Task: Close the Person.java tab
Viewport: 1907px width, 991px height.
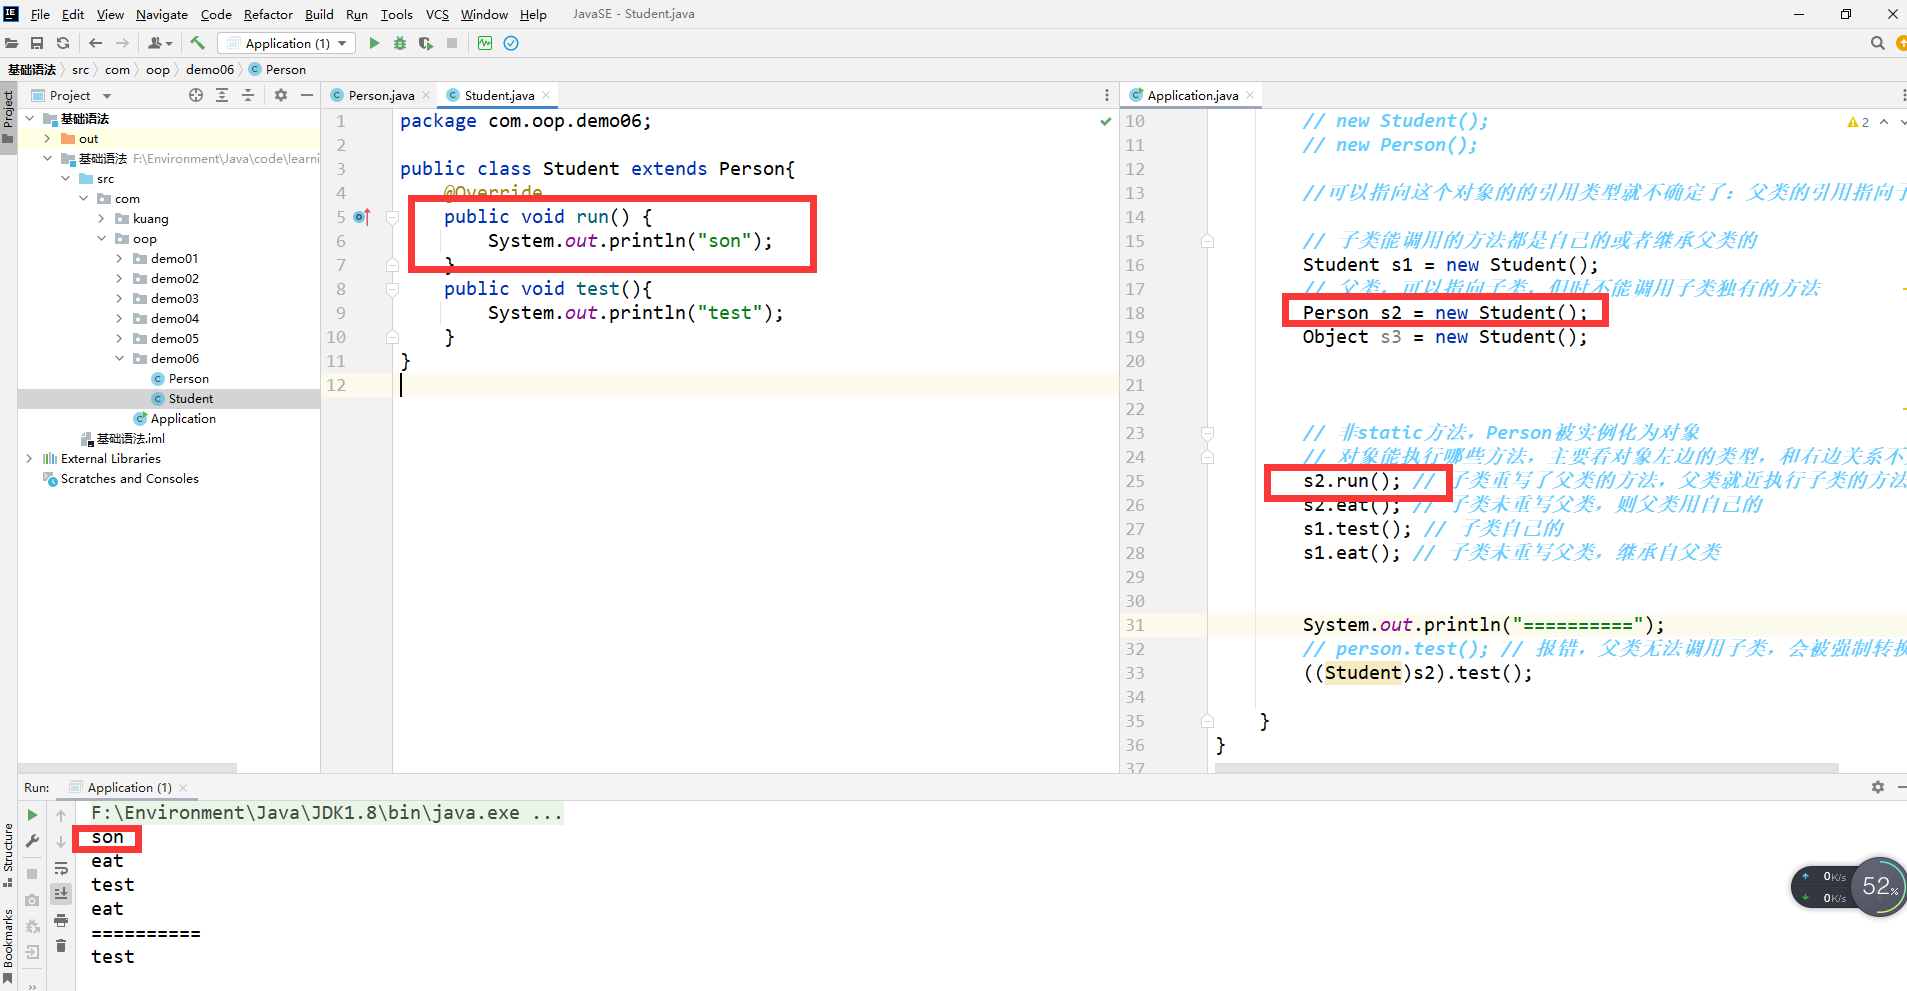Action: [x=426, y=95]
